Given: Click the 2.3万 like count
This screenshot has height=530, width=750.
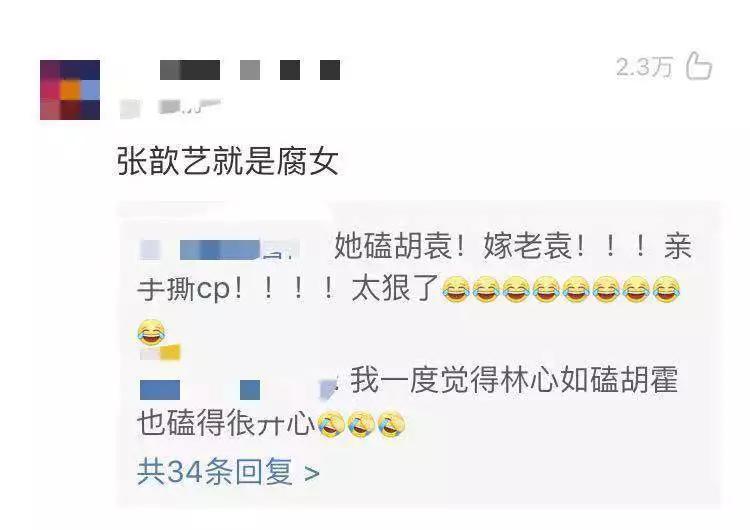Looking at the screenshot, I should point(644,66).
